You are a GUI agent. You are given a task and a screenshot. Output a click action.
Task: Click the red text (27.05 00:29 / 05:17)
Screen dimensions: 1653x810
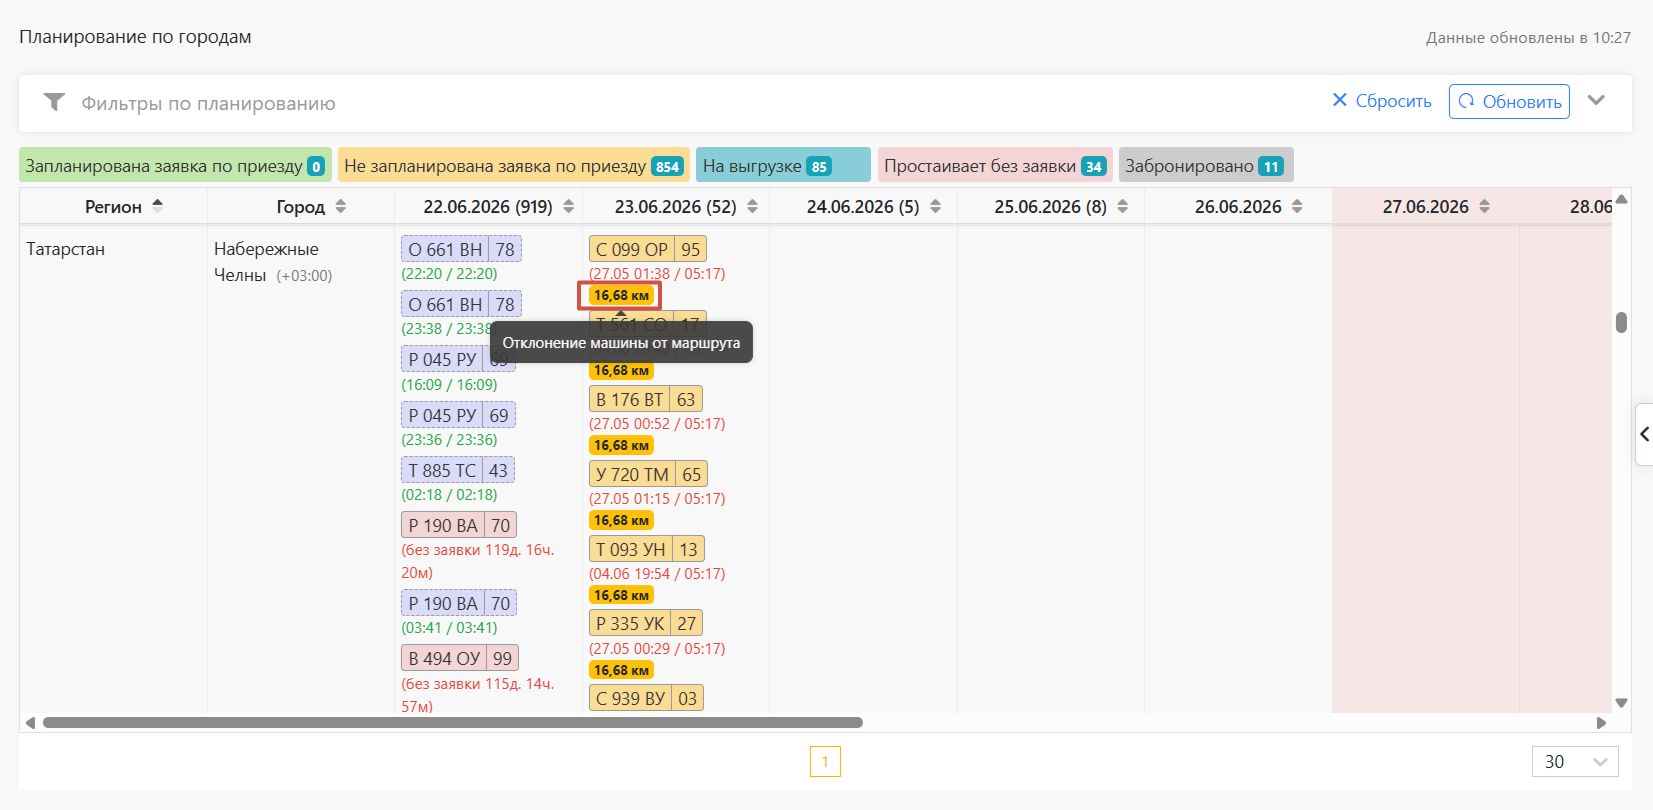(x=657, y=649)
